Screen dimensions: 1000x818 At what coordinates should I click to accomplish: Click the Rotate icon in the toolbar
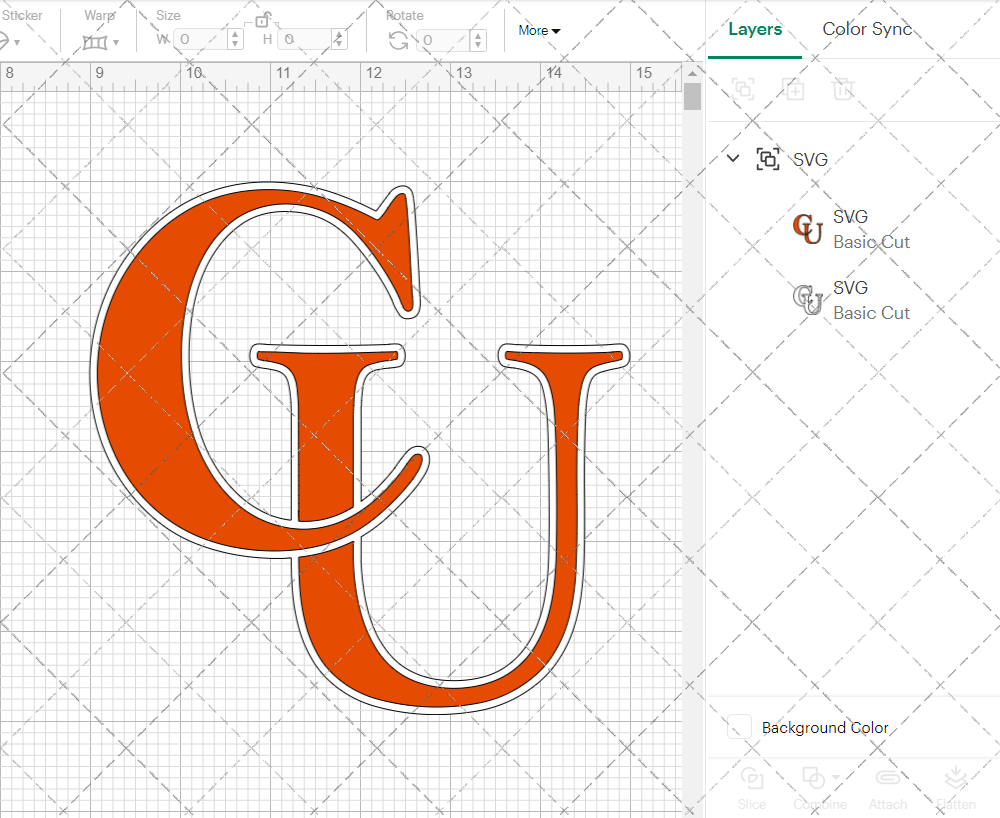pos(396,38)
